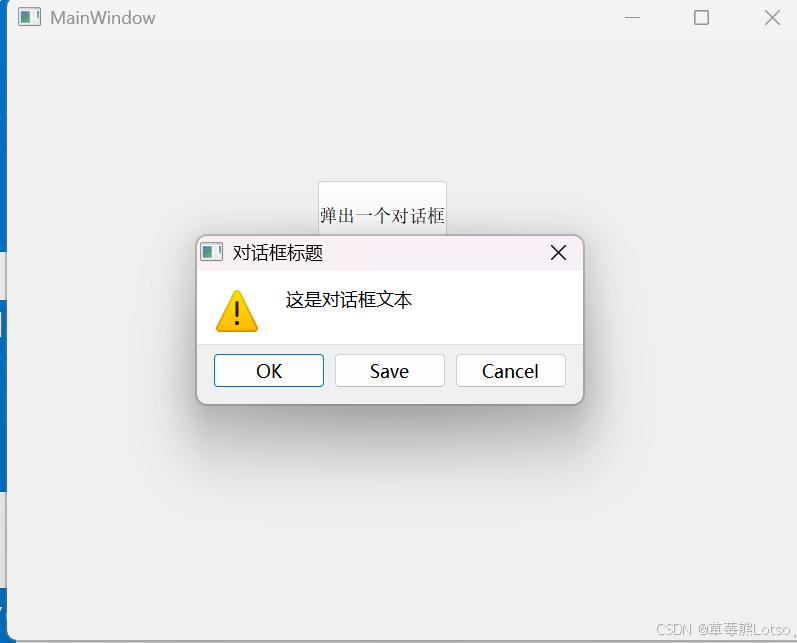Minimize the MainWindow window
Viewport: 797px width, 643px height.
pos(632,18)
